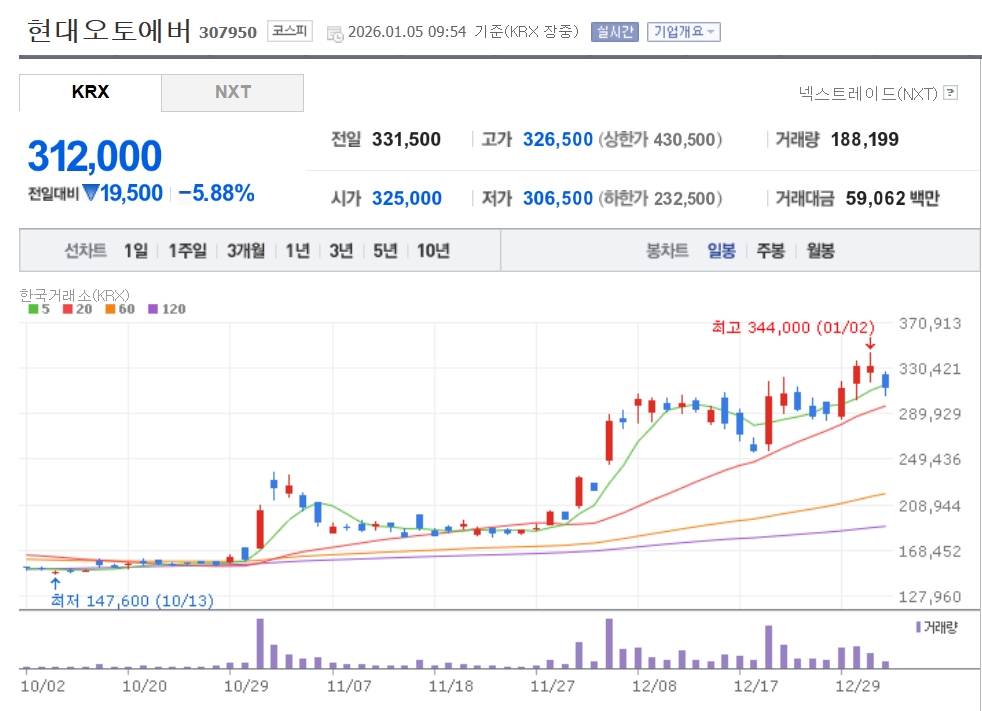Screen dimensions: 982x711
Task: Show the 3년 line chart
Action: (x=341, y=251)
